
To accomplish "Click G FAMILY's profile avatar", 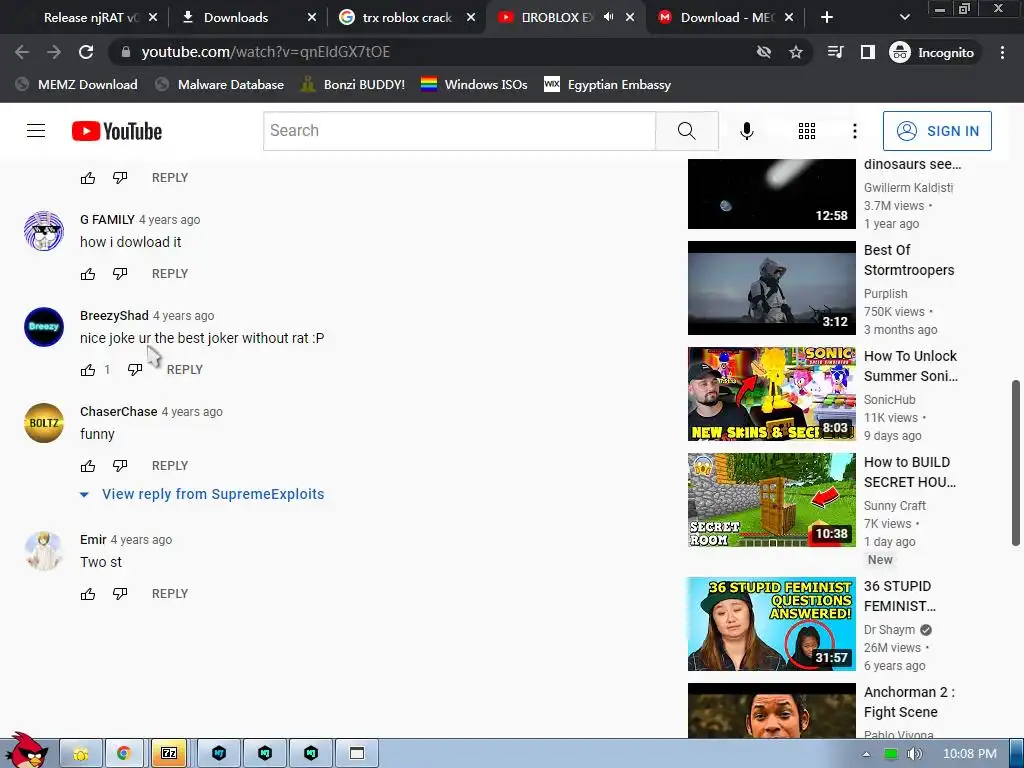I will pyautogui.click(x=44, y=231).
